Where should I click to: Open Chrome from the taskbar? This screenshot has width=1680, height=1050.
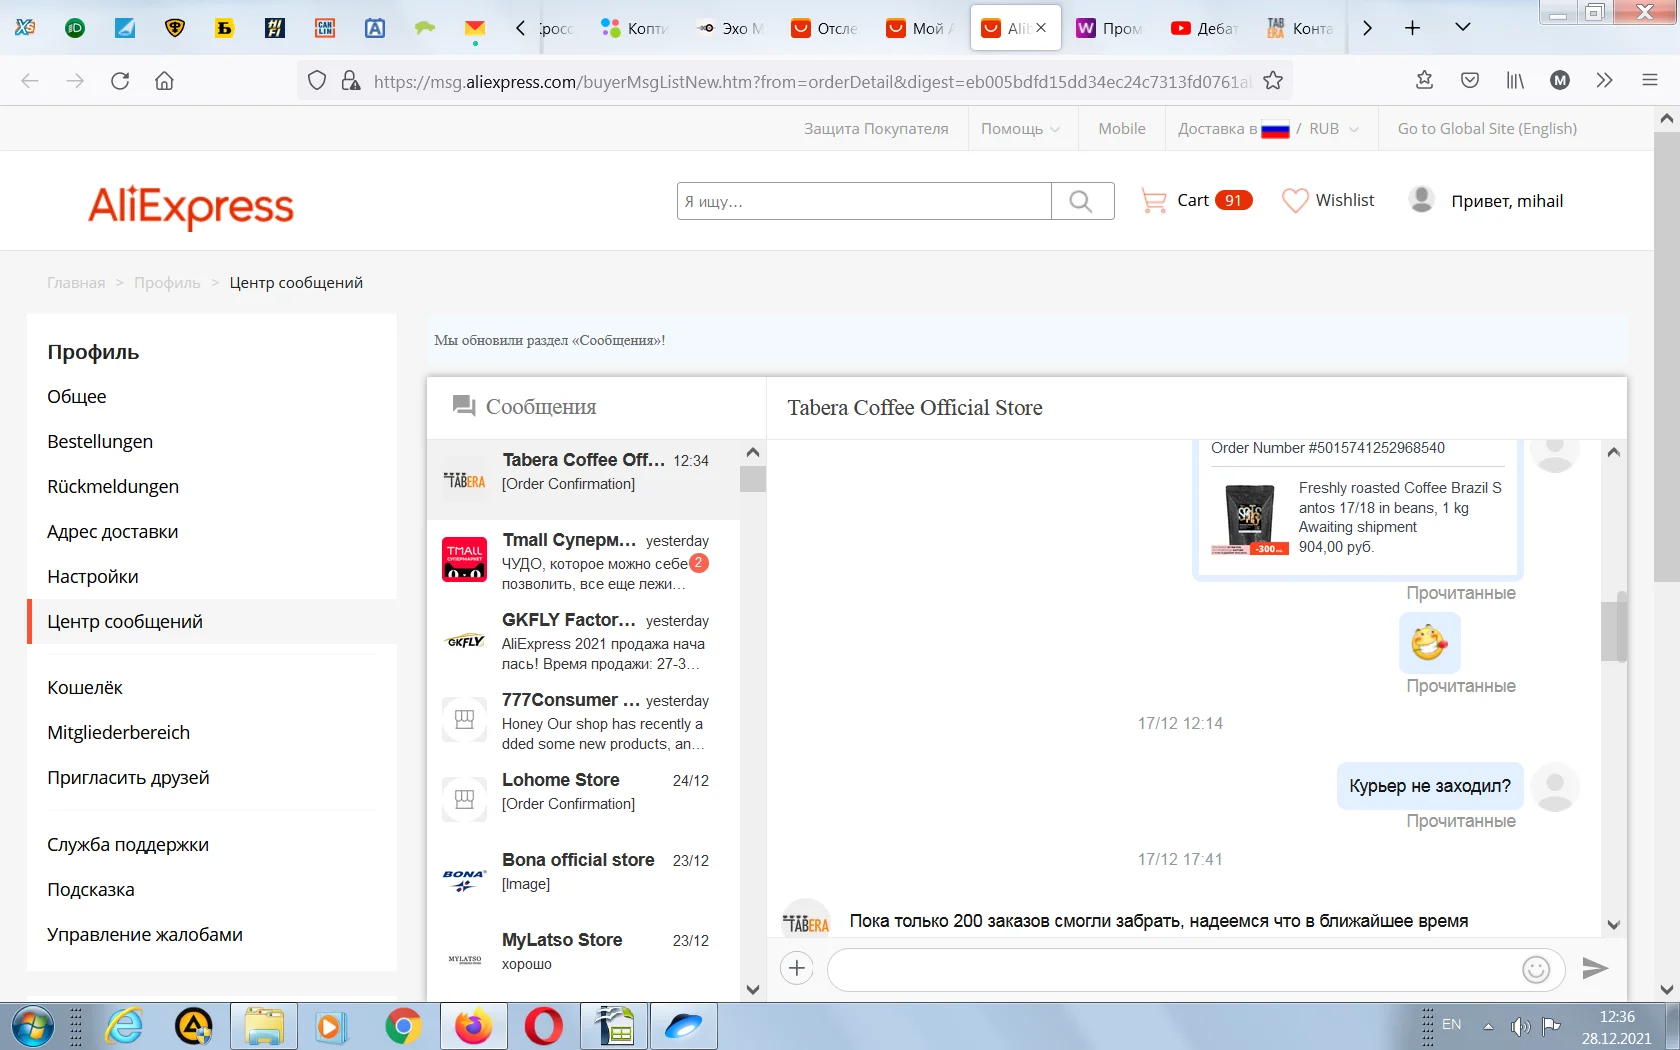[403, 1027]
